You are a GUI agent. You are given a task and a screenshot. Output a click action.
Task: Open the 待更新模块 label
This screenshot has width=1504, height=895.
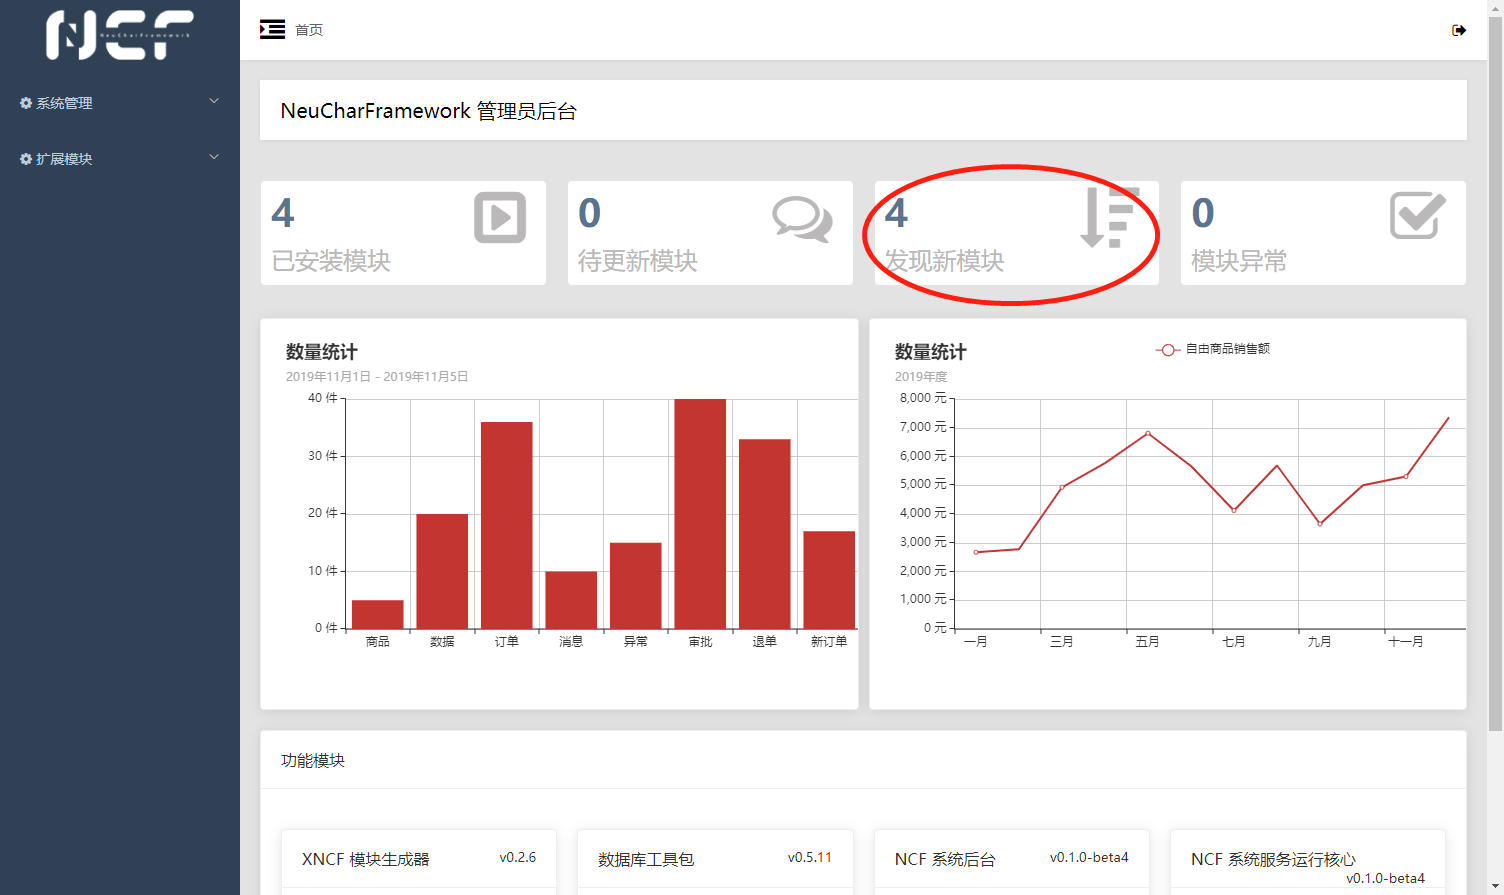point(638,261)
